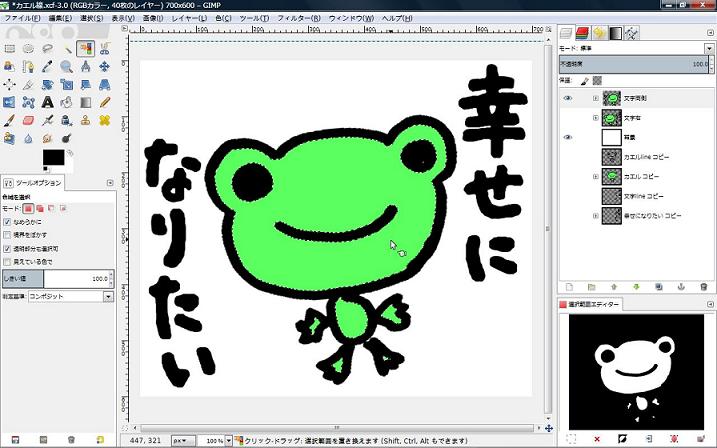Open the ツールオプション tab configuration menu arrow
Viewport: 717px width, 448px height.
pos(110,183)
